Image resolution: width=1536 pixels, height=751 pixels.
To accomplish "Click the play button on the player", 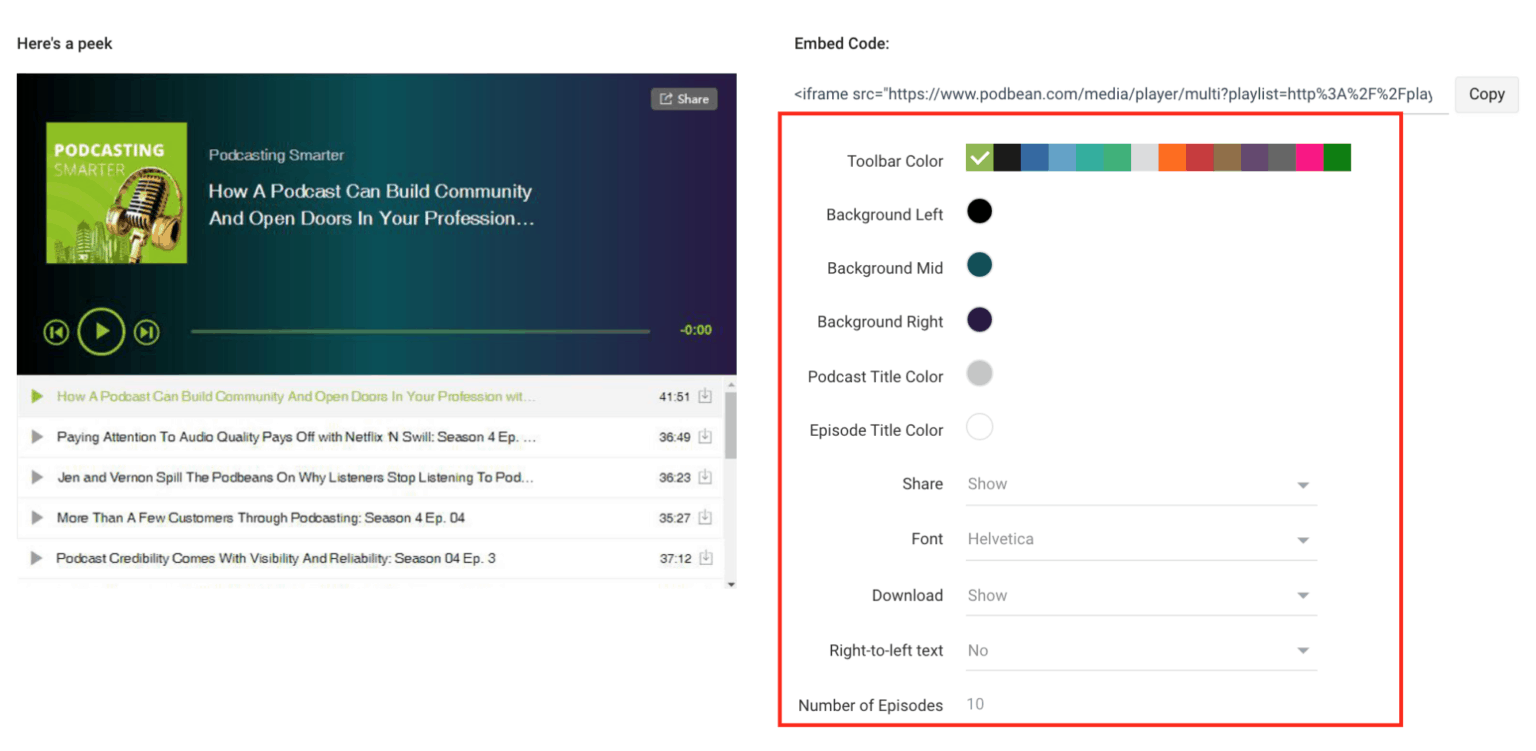I will (x=101, y=331).
